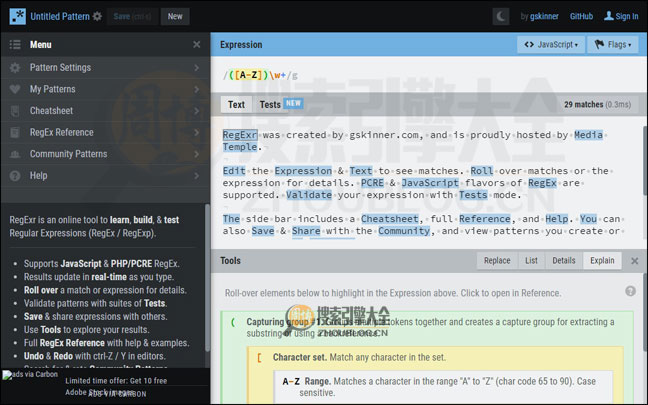This screenshot has width=648, height=405.
Task: Expand Cheatsheet chevron
Action: pos(197,111)
